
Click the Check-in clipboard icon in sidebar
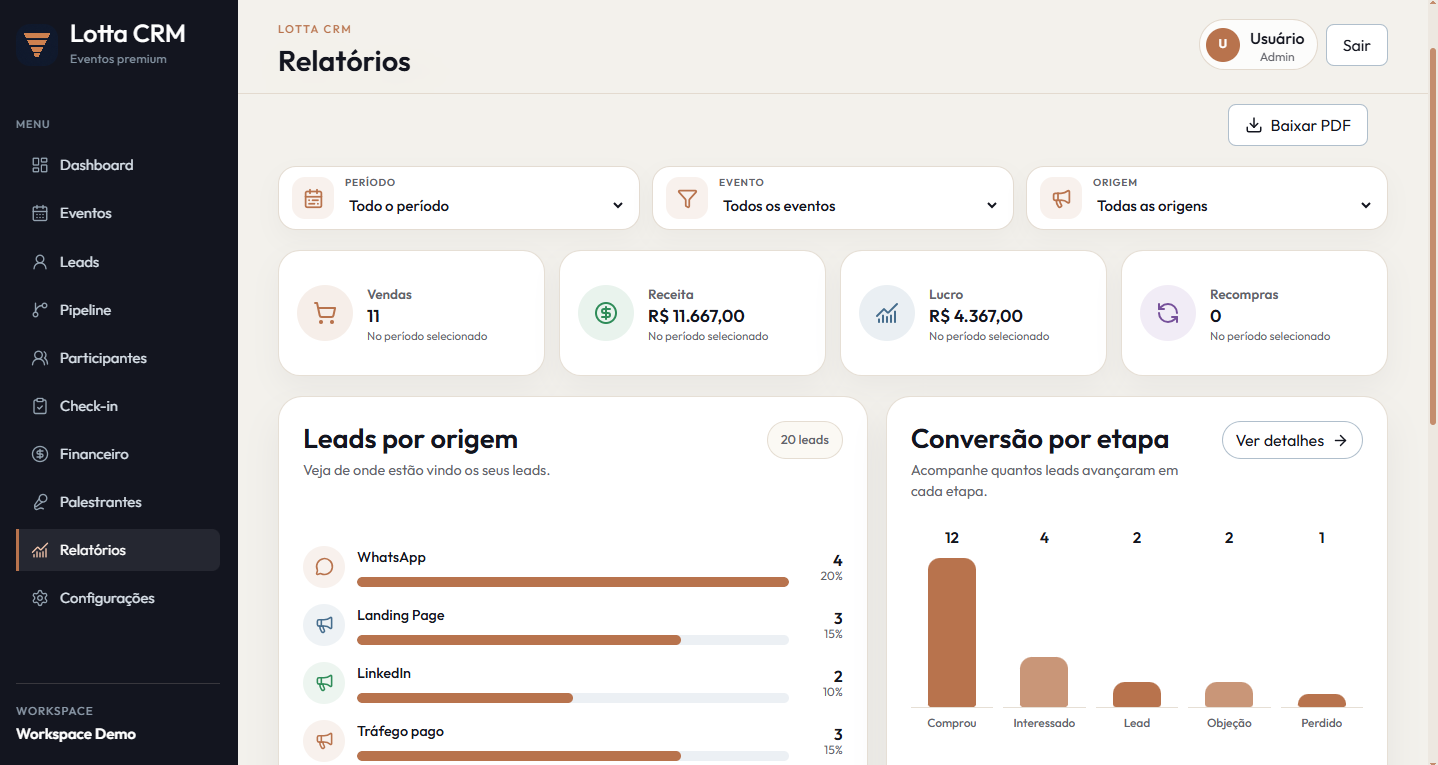40,406
